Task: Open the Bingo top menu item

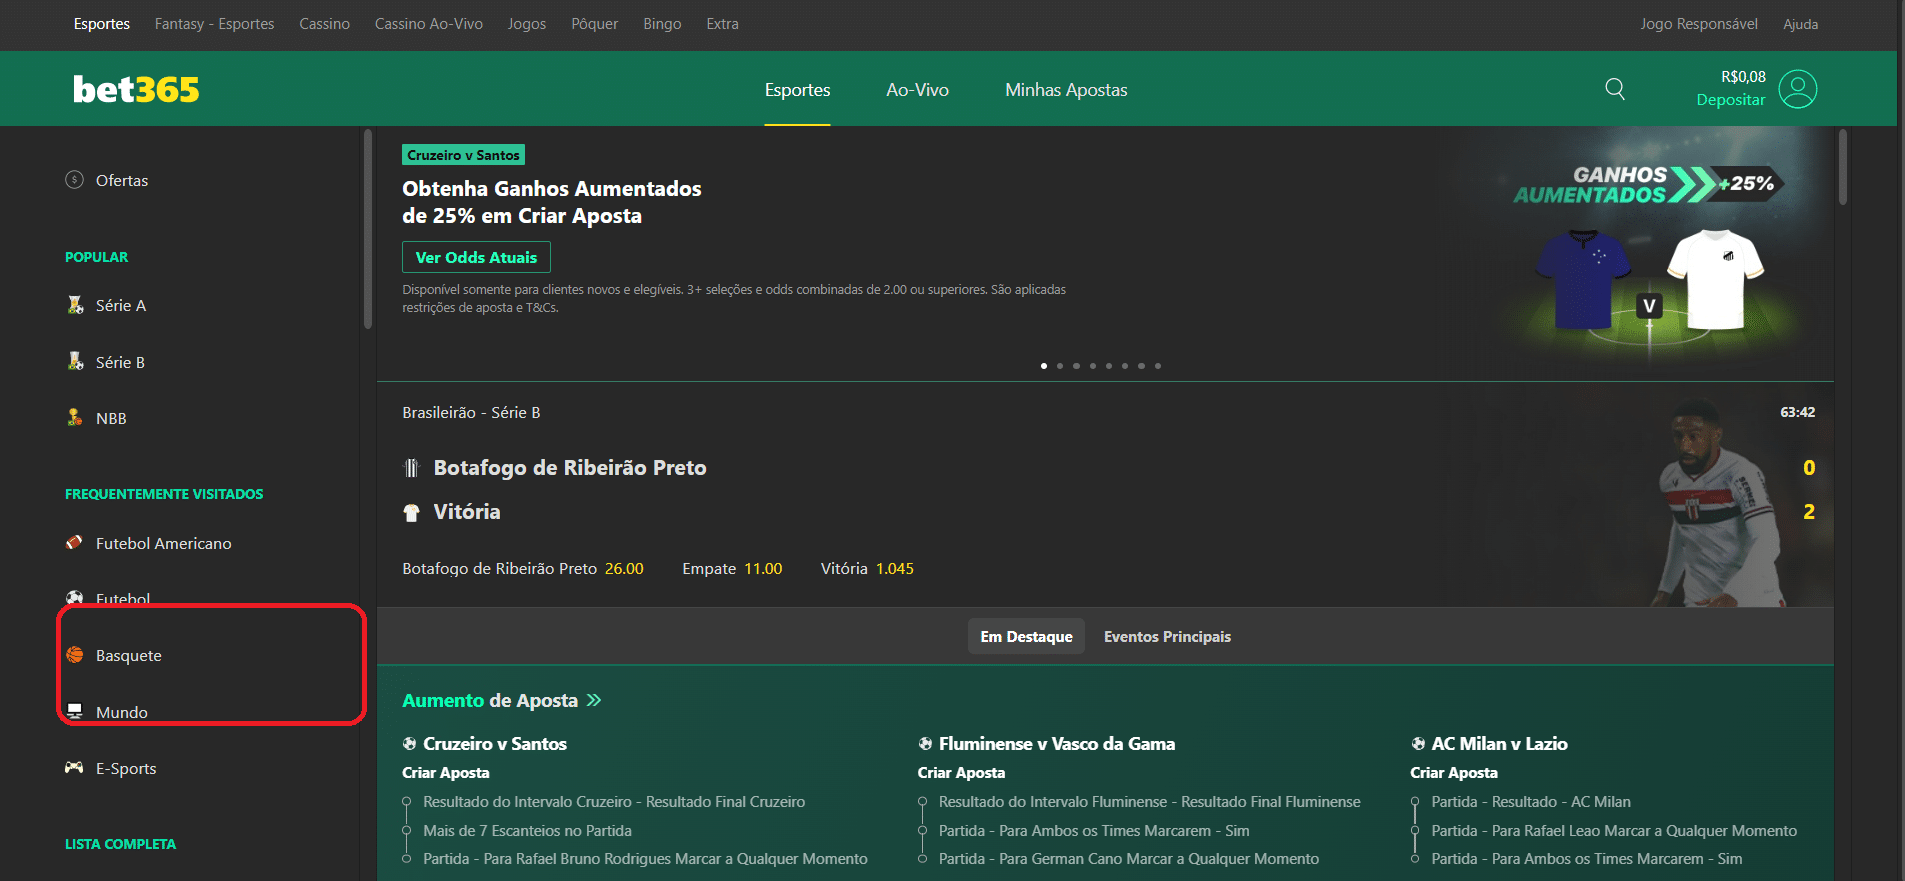Action: [662, 24]
